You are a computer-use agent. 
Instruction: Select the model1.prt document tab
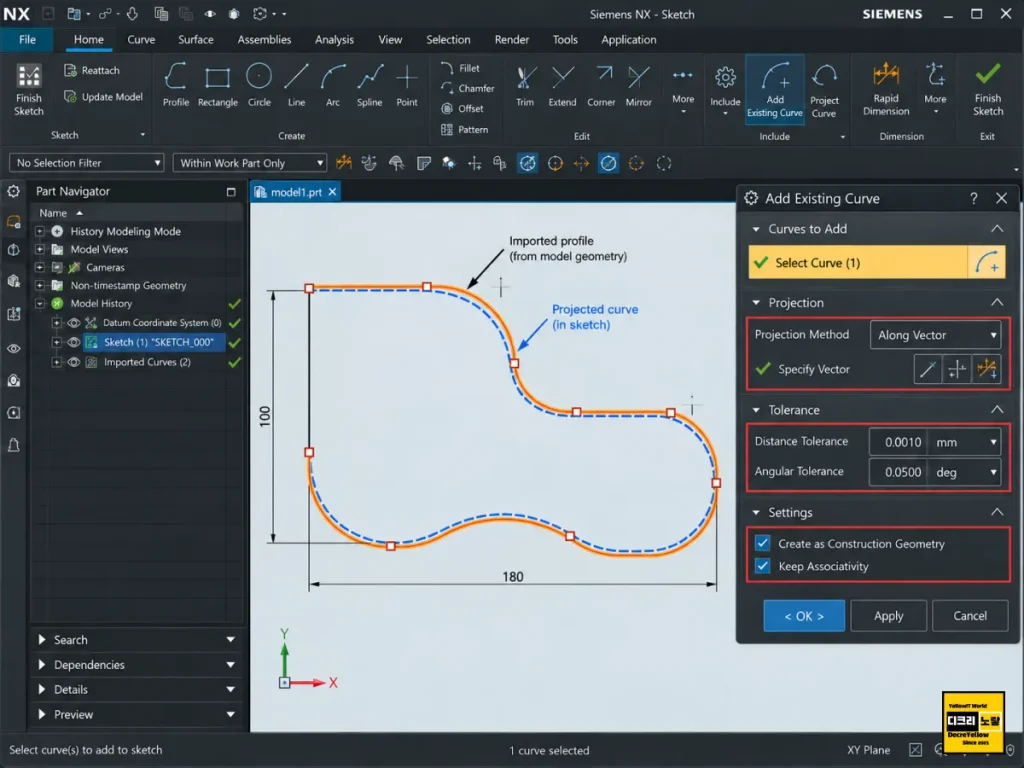pyautogui.click(x=296, y=192)
